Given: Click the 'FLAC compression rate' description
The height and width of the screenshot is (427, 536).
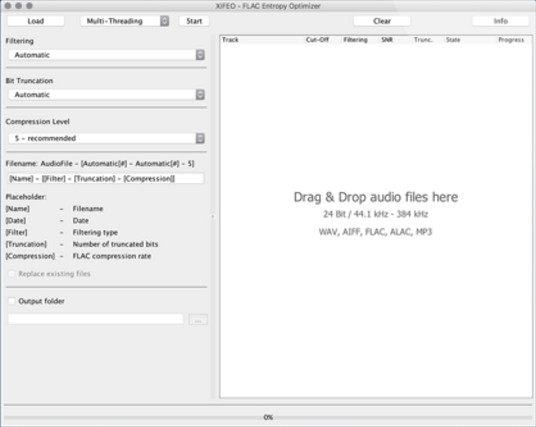Looking at the screenshot, I should (112, 256).
